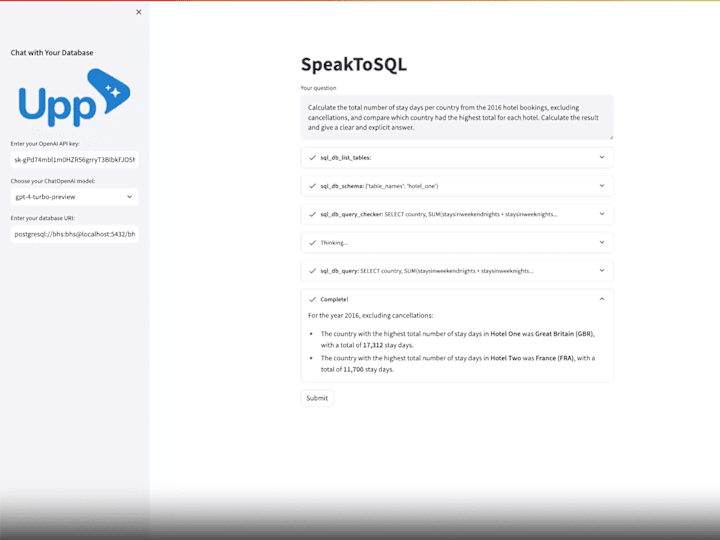Viewport: 720px width, 540px height.
Task: Click the 'Your question' label
Action: tap(319, 88)
